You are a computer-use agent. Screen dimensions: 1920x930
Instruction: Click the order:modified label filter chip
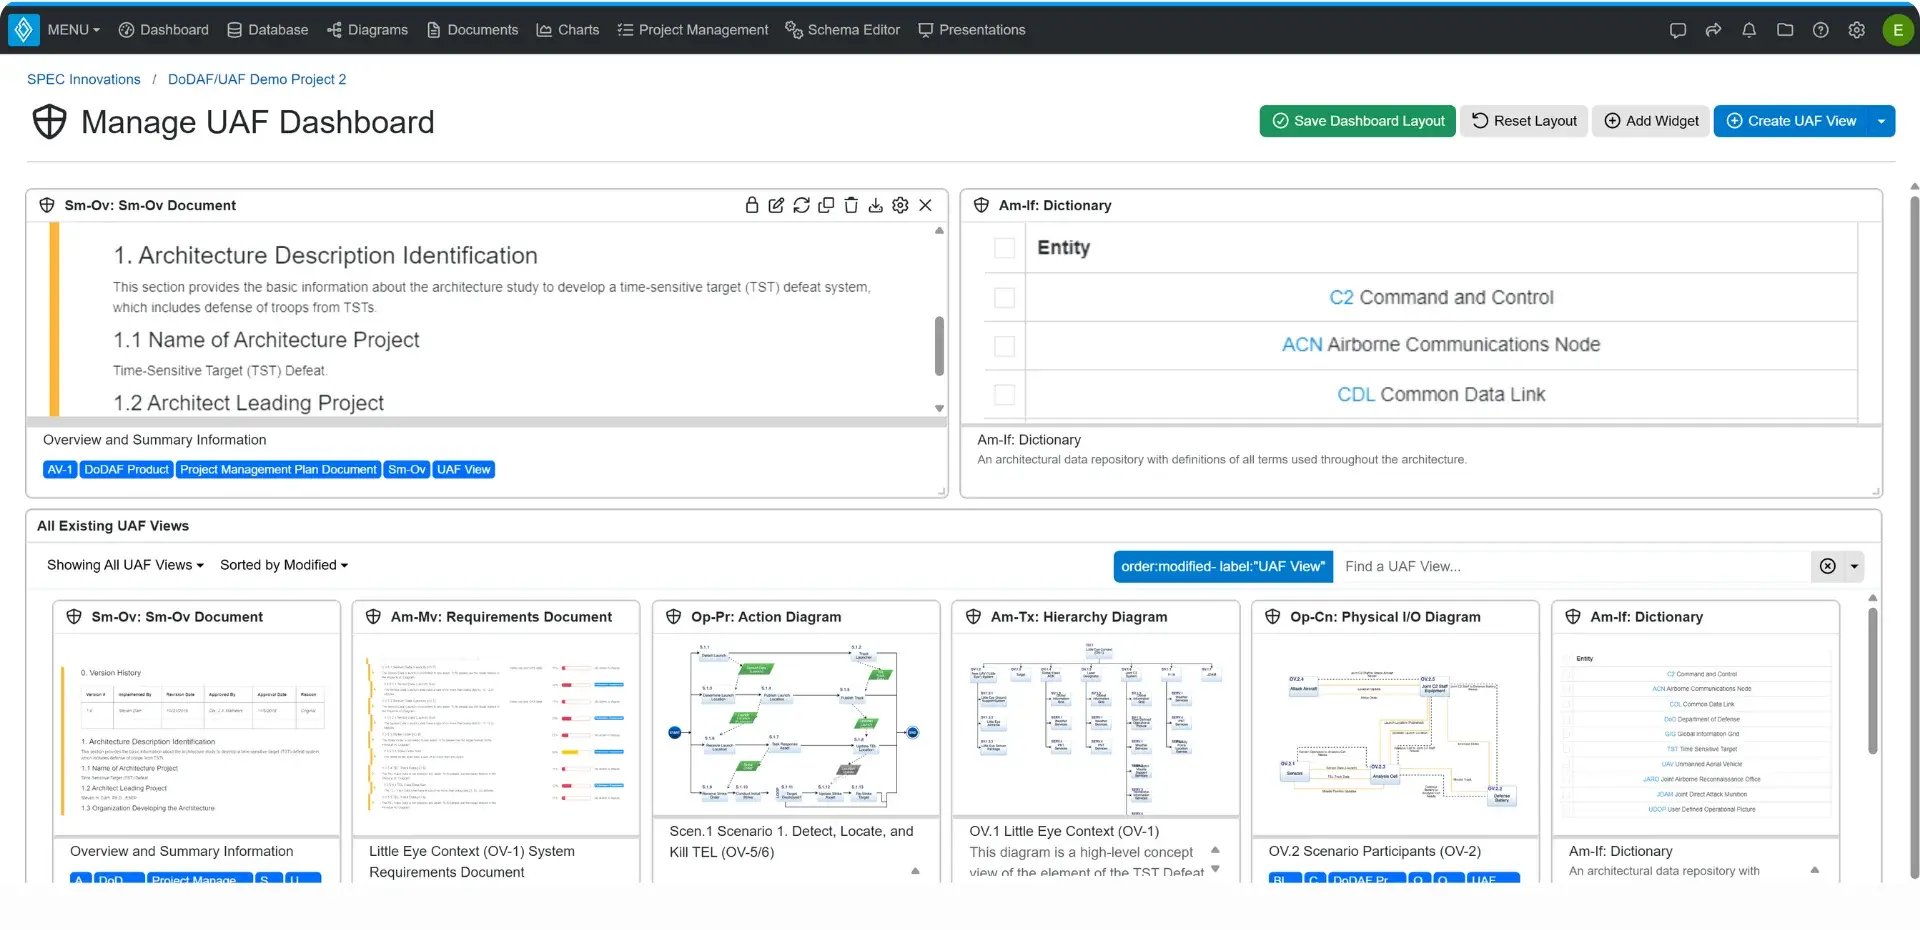pyautogui.click(x=1223, y=566)
